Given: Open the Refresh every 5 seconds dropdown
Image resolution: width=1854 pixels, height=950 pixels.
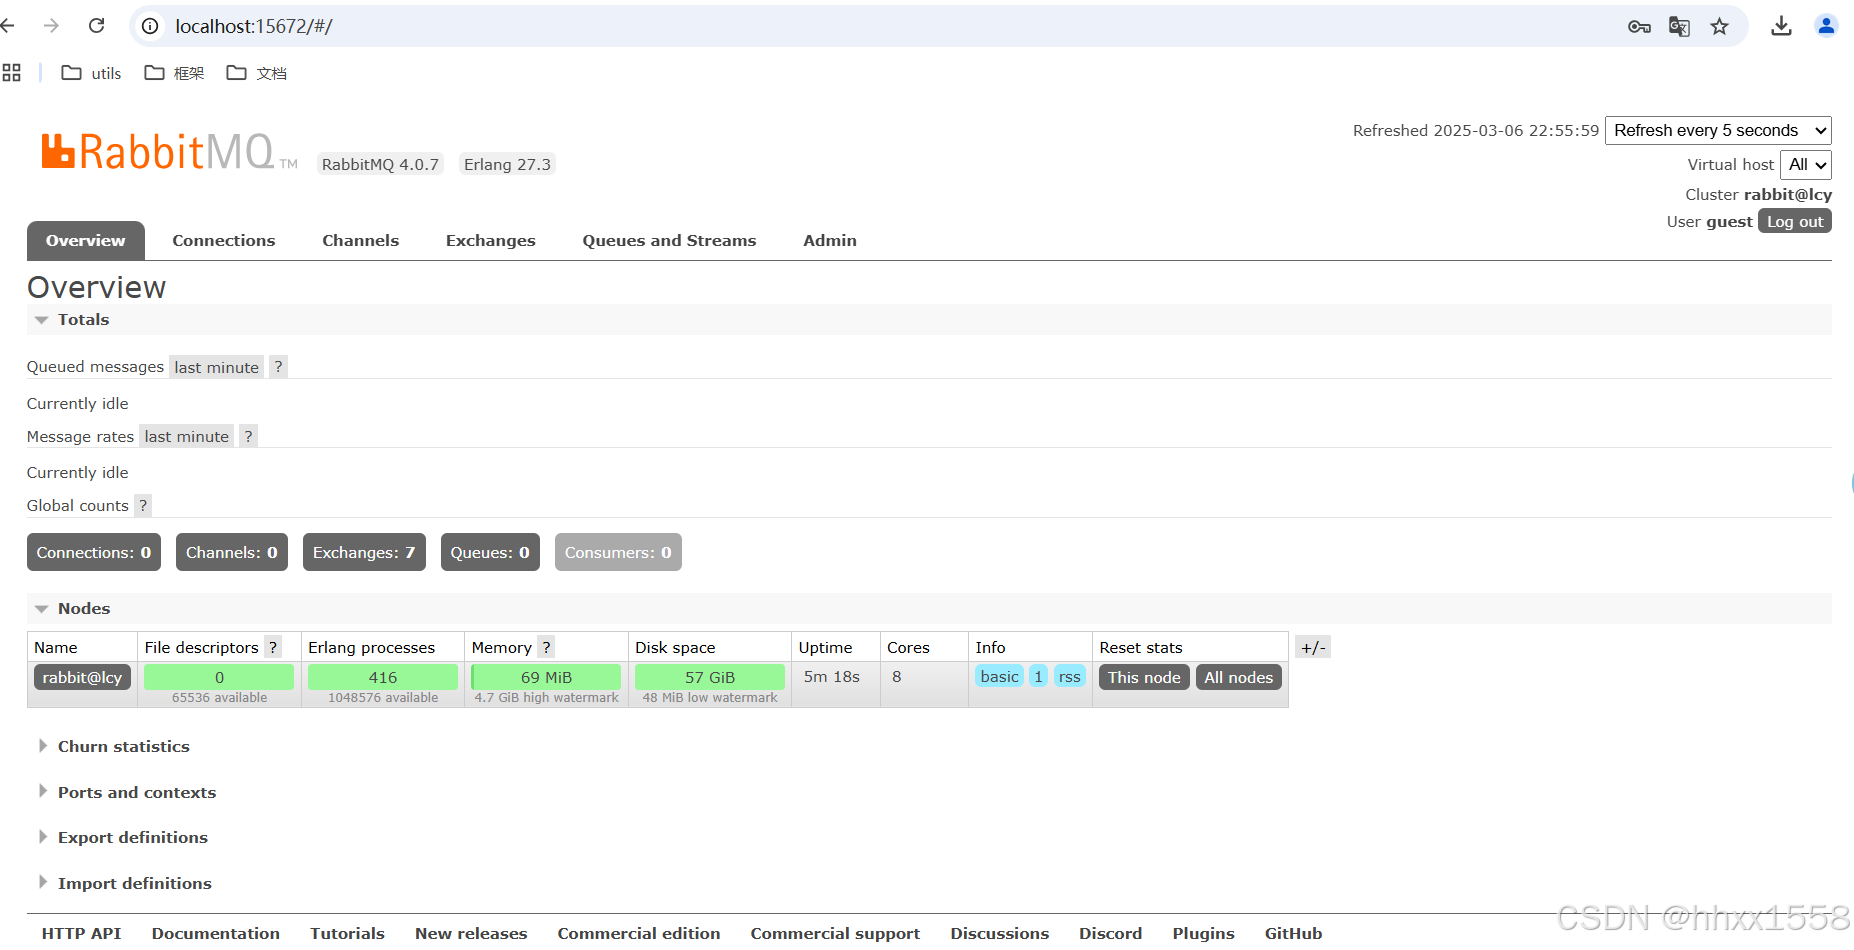Looking at the screenshot, I should pos(1718,130).
